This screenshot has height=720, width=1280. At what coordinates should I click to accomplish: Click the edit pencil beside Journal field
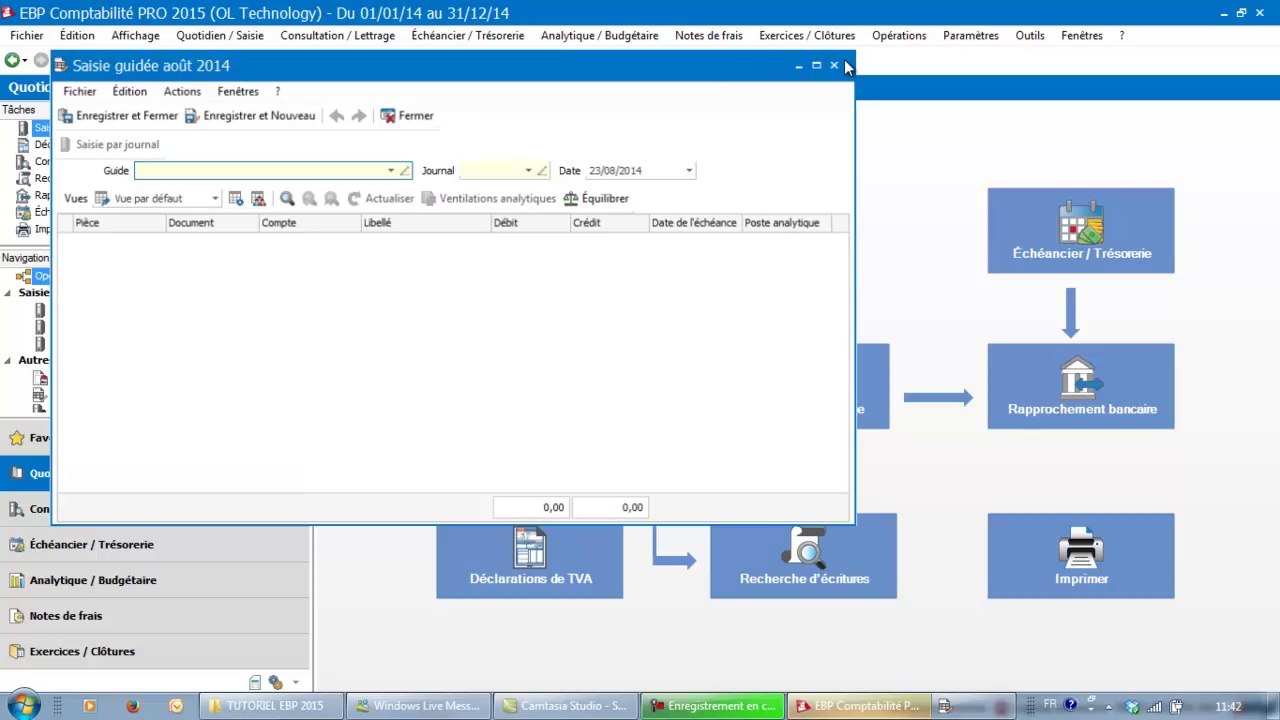pyautogui.click(x=542, y=171)
